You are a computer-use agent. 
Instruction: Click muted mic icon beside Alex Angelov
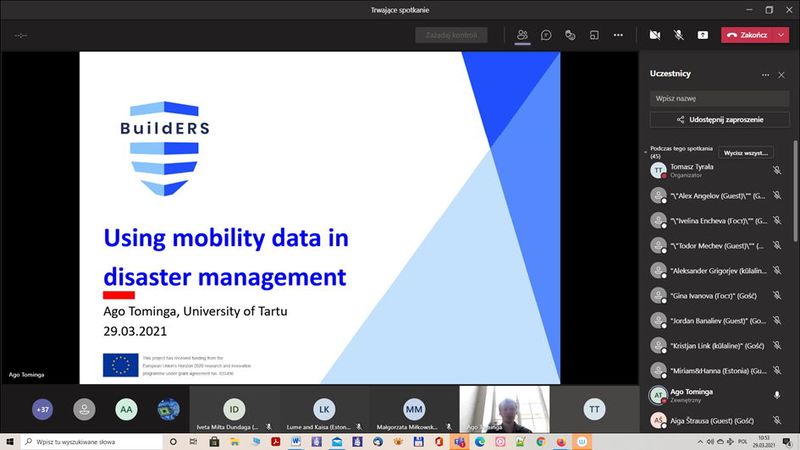(x=777, y=195)
